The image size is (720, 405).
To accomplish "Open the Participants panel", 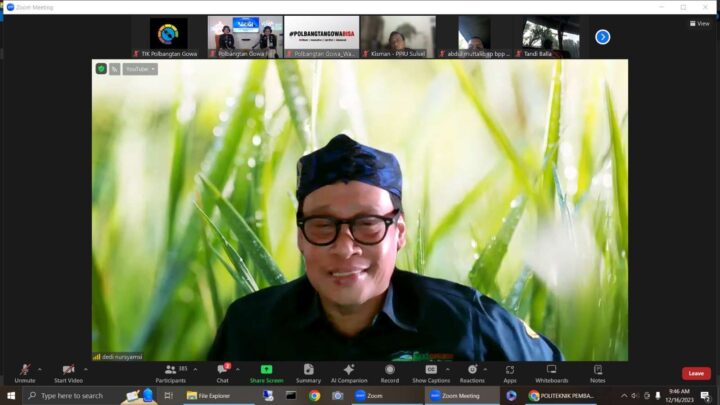I will [x=171, y=373].
